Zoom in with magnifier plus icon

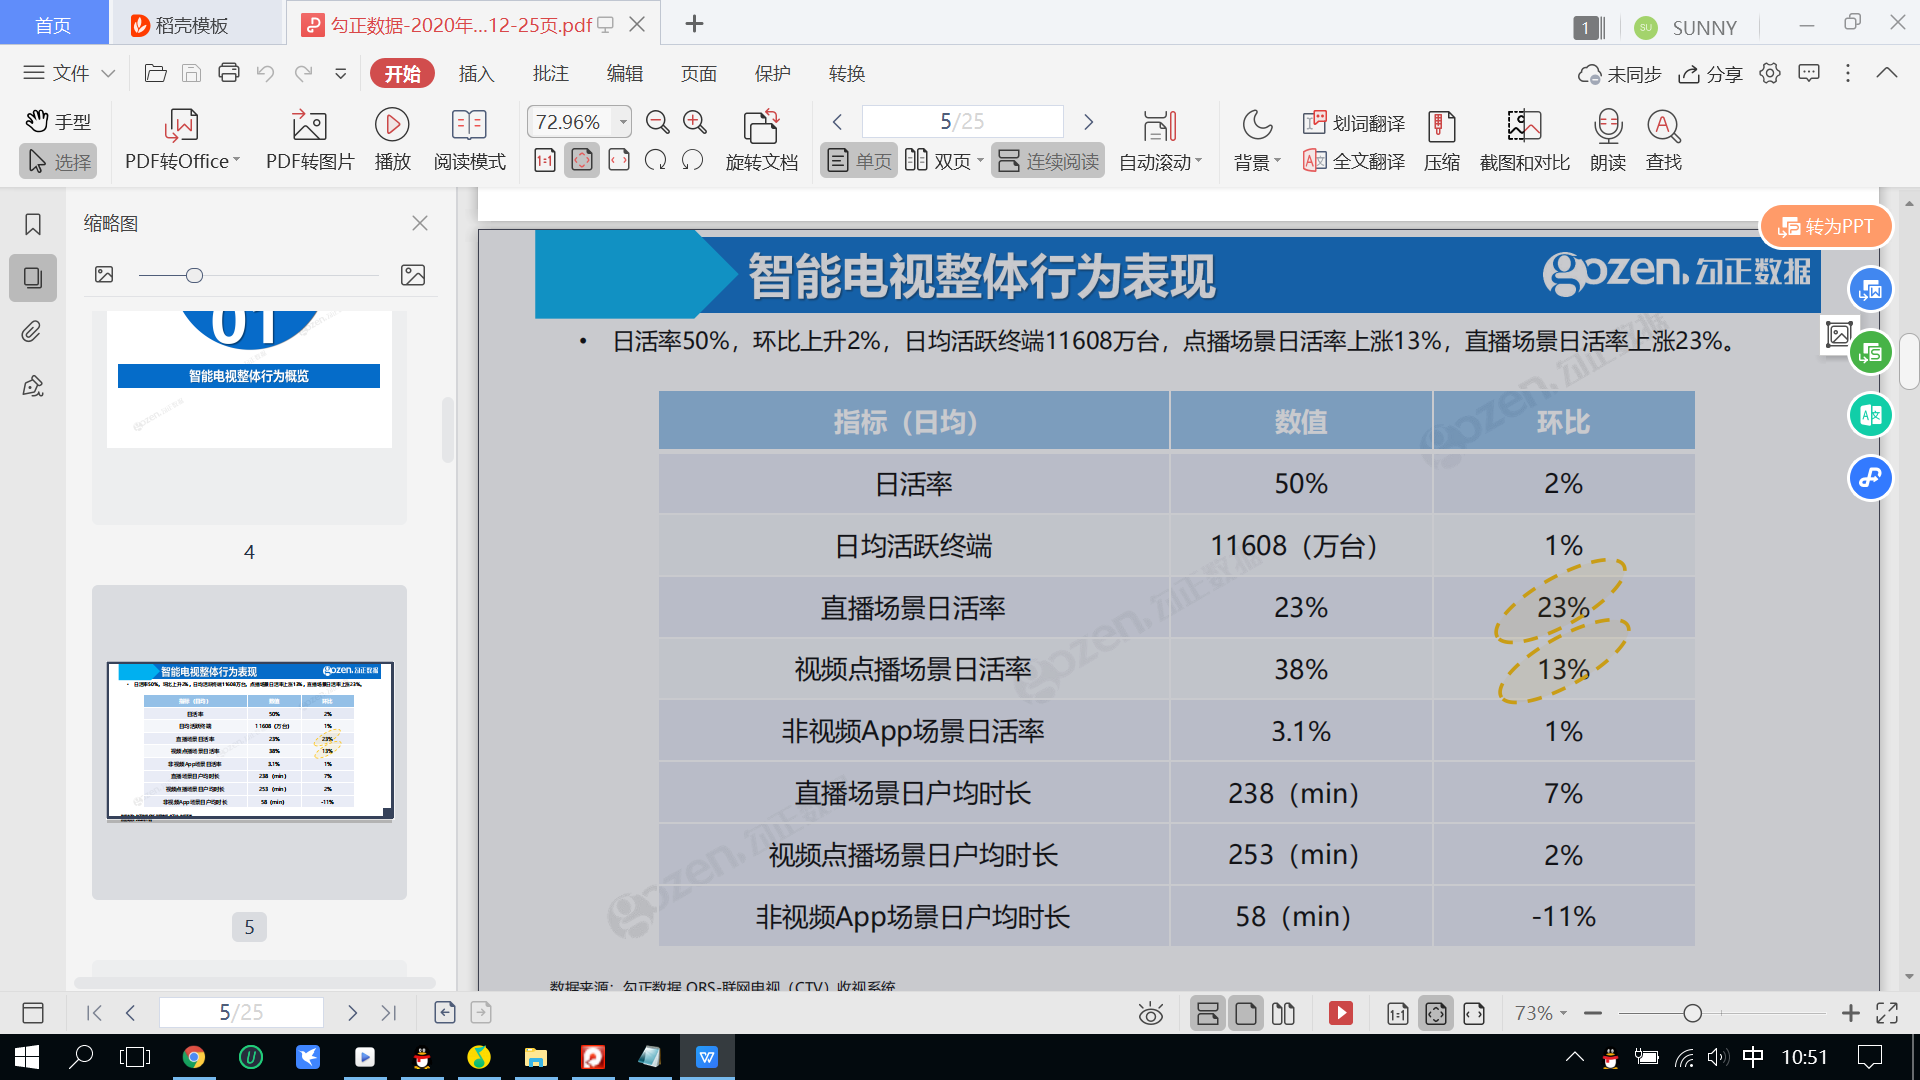pos(695,122)
